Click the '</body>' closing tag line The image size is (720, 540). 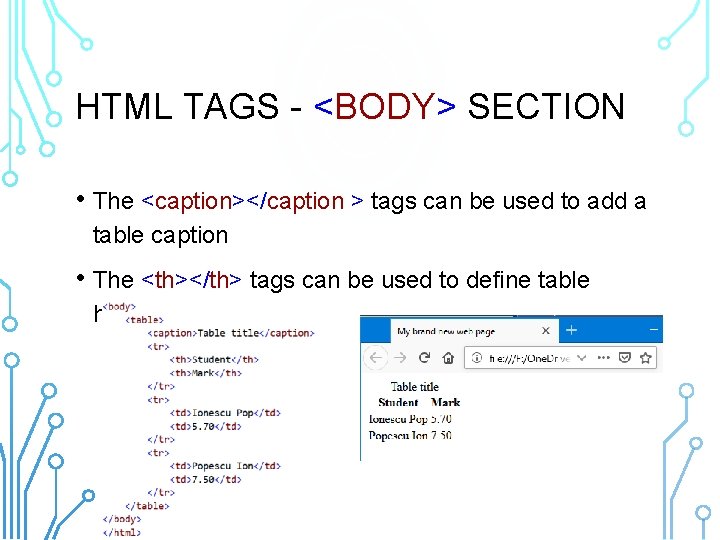coord(122,519)
